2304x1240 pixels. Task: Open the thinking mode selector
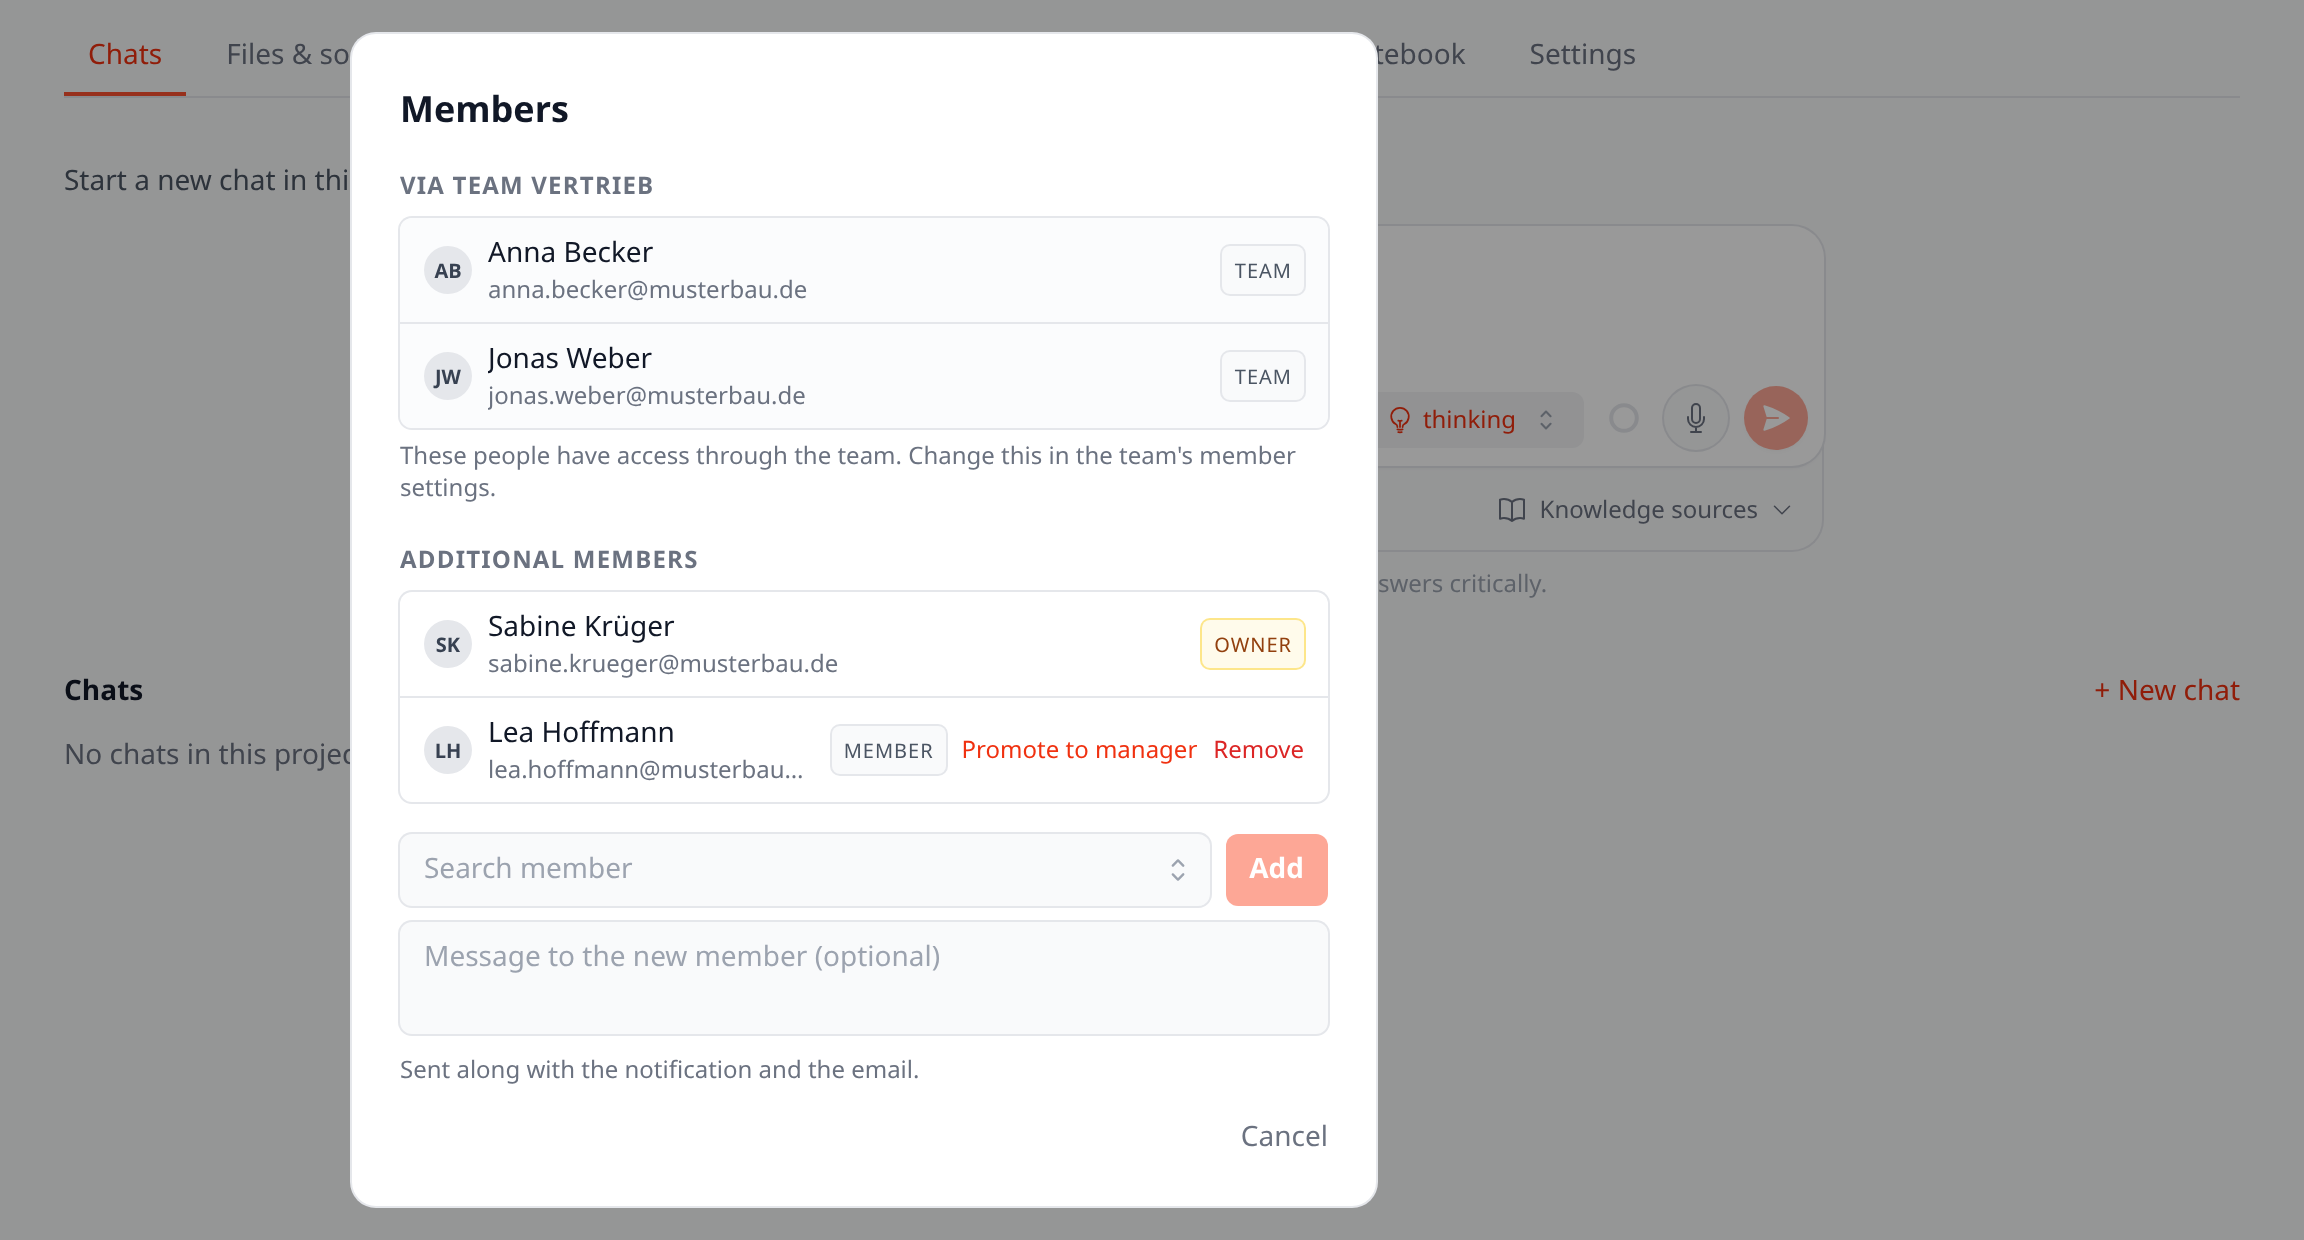coord(1480,420)
